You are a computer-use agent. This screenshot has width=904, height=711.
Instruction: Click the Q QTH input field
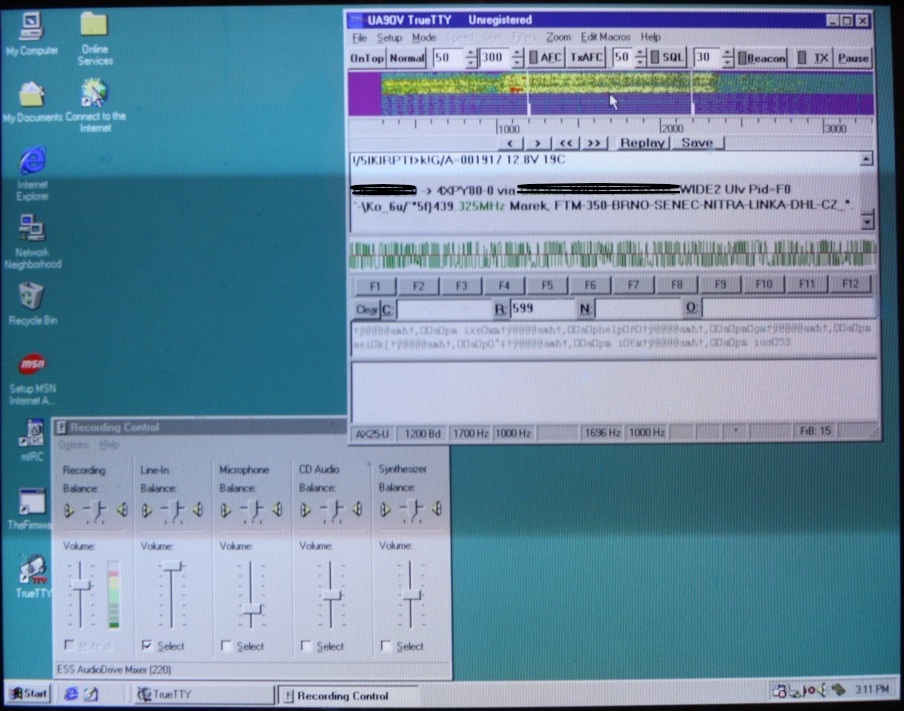[789, 307]
